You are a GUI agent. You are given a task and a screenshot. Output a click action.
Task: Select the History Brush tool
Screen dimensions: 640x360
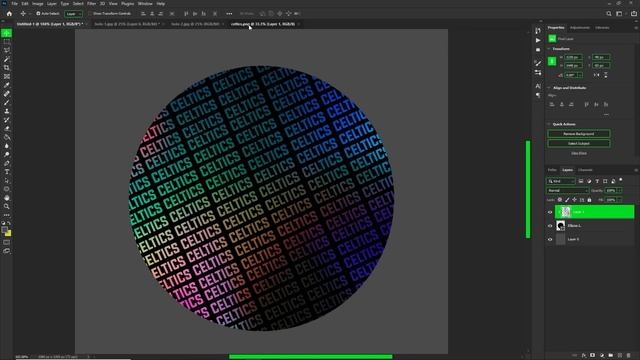(x=7, y=120)
